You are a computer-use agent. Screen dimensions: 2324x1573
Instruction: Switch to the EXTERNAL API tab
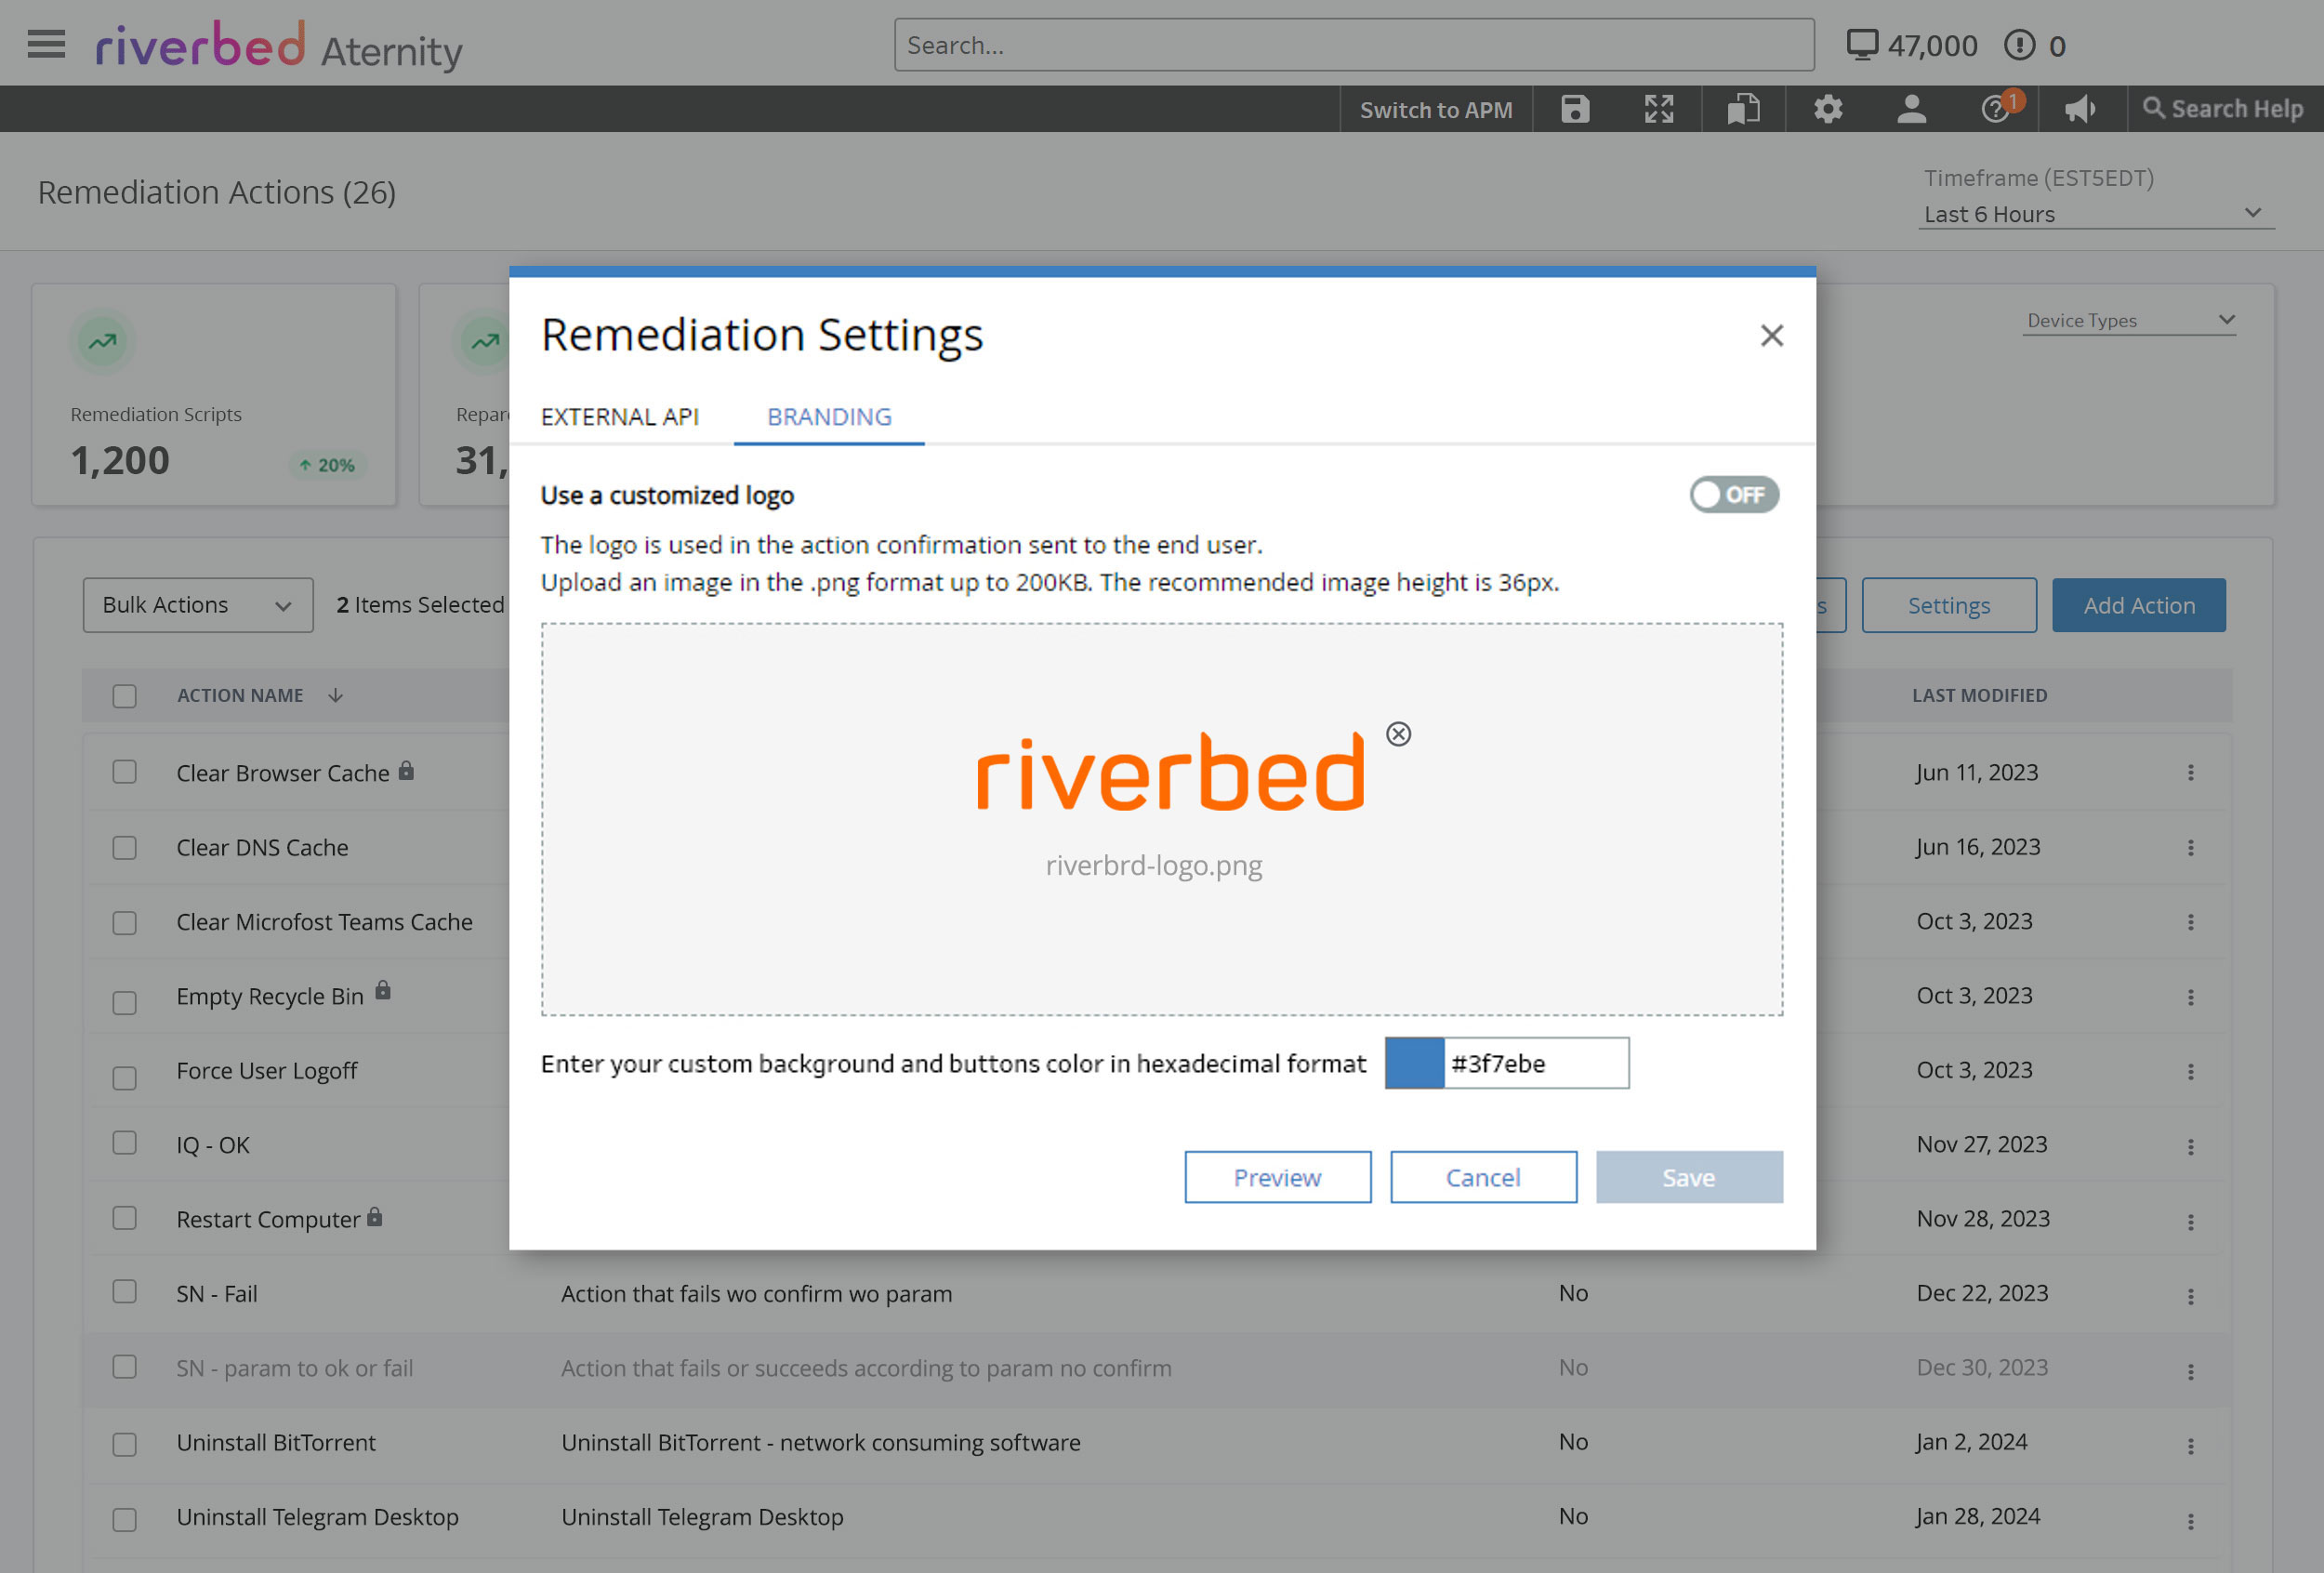click(x=620, y=417)
